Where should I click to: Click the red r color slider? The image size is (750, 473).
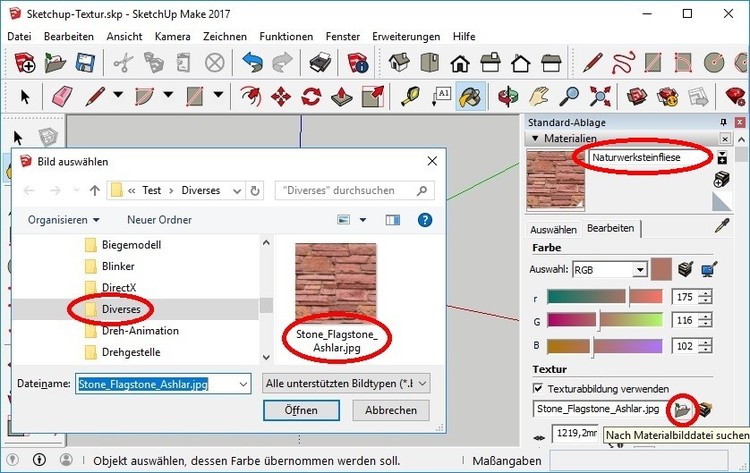click(x=605, y=297)
